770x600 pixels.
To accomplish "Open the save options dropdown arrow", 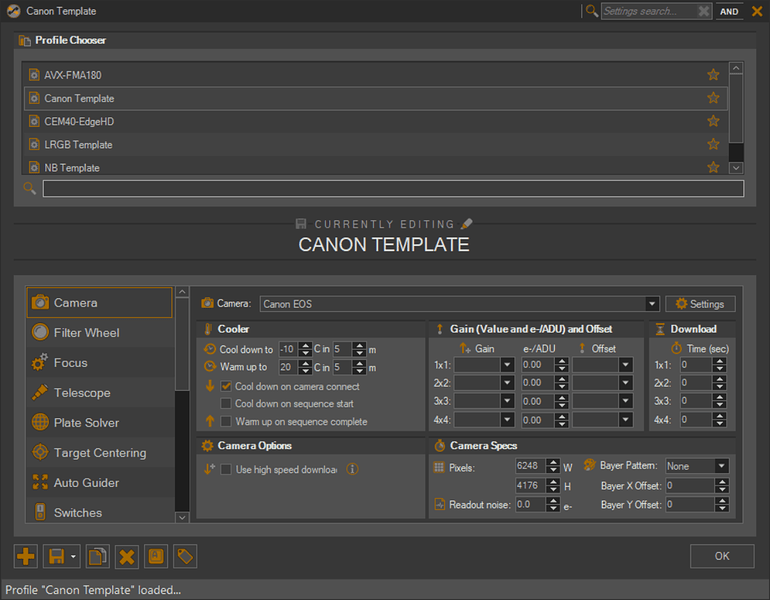I will (x=74, y=556).
